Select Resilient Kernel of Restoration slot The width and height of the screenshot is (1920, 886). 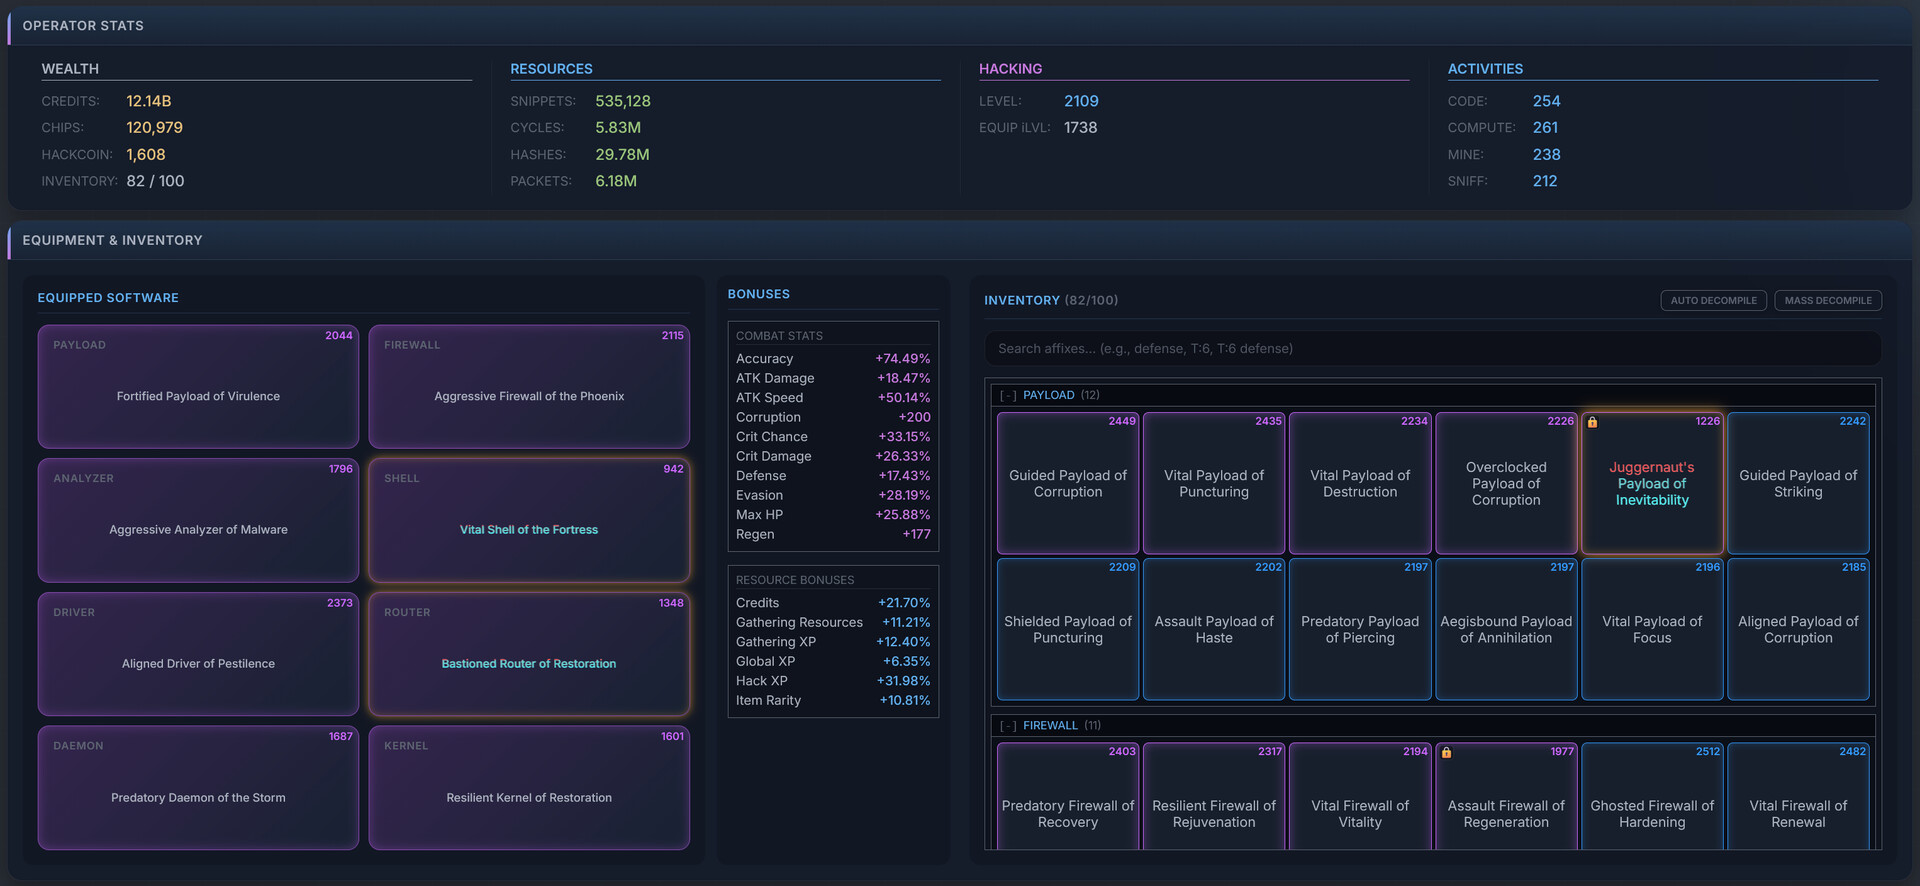click(529, 788)
